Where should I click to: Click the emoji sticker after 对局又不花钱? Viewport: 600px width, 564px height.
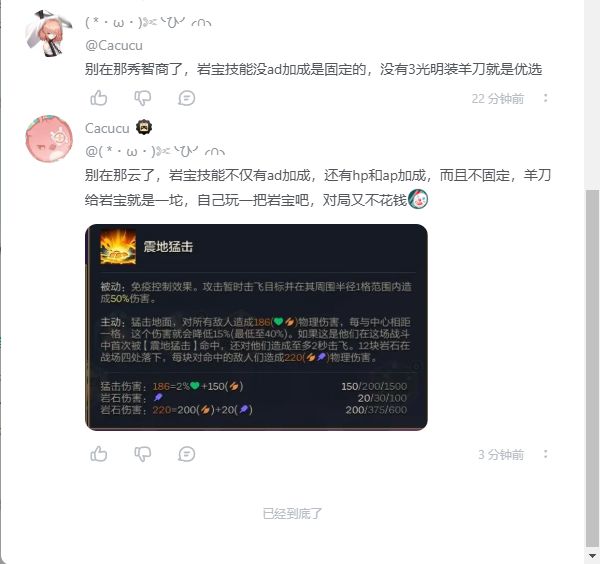[418, 199]
